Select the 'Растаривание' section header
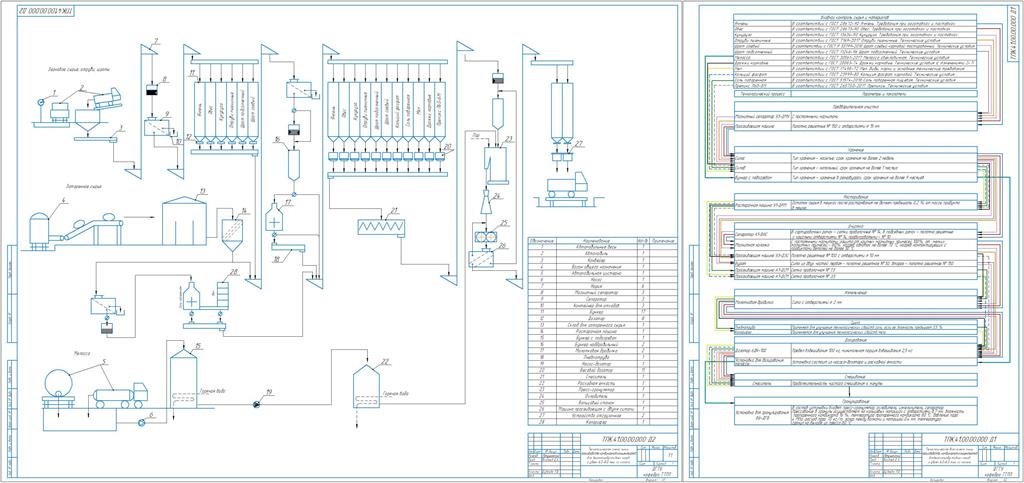This screenshot has width=1024, height=483. [x=856, y=196]
